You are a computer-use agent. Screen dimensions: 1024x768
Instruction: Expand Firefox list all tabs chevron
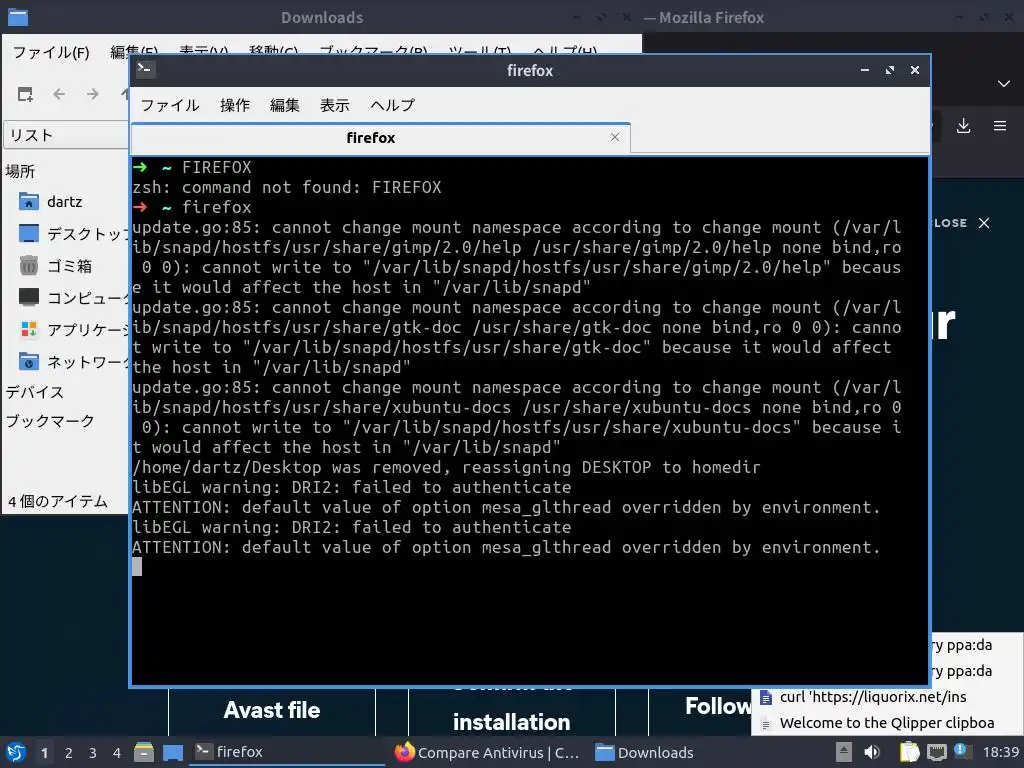[1004, 84]
